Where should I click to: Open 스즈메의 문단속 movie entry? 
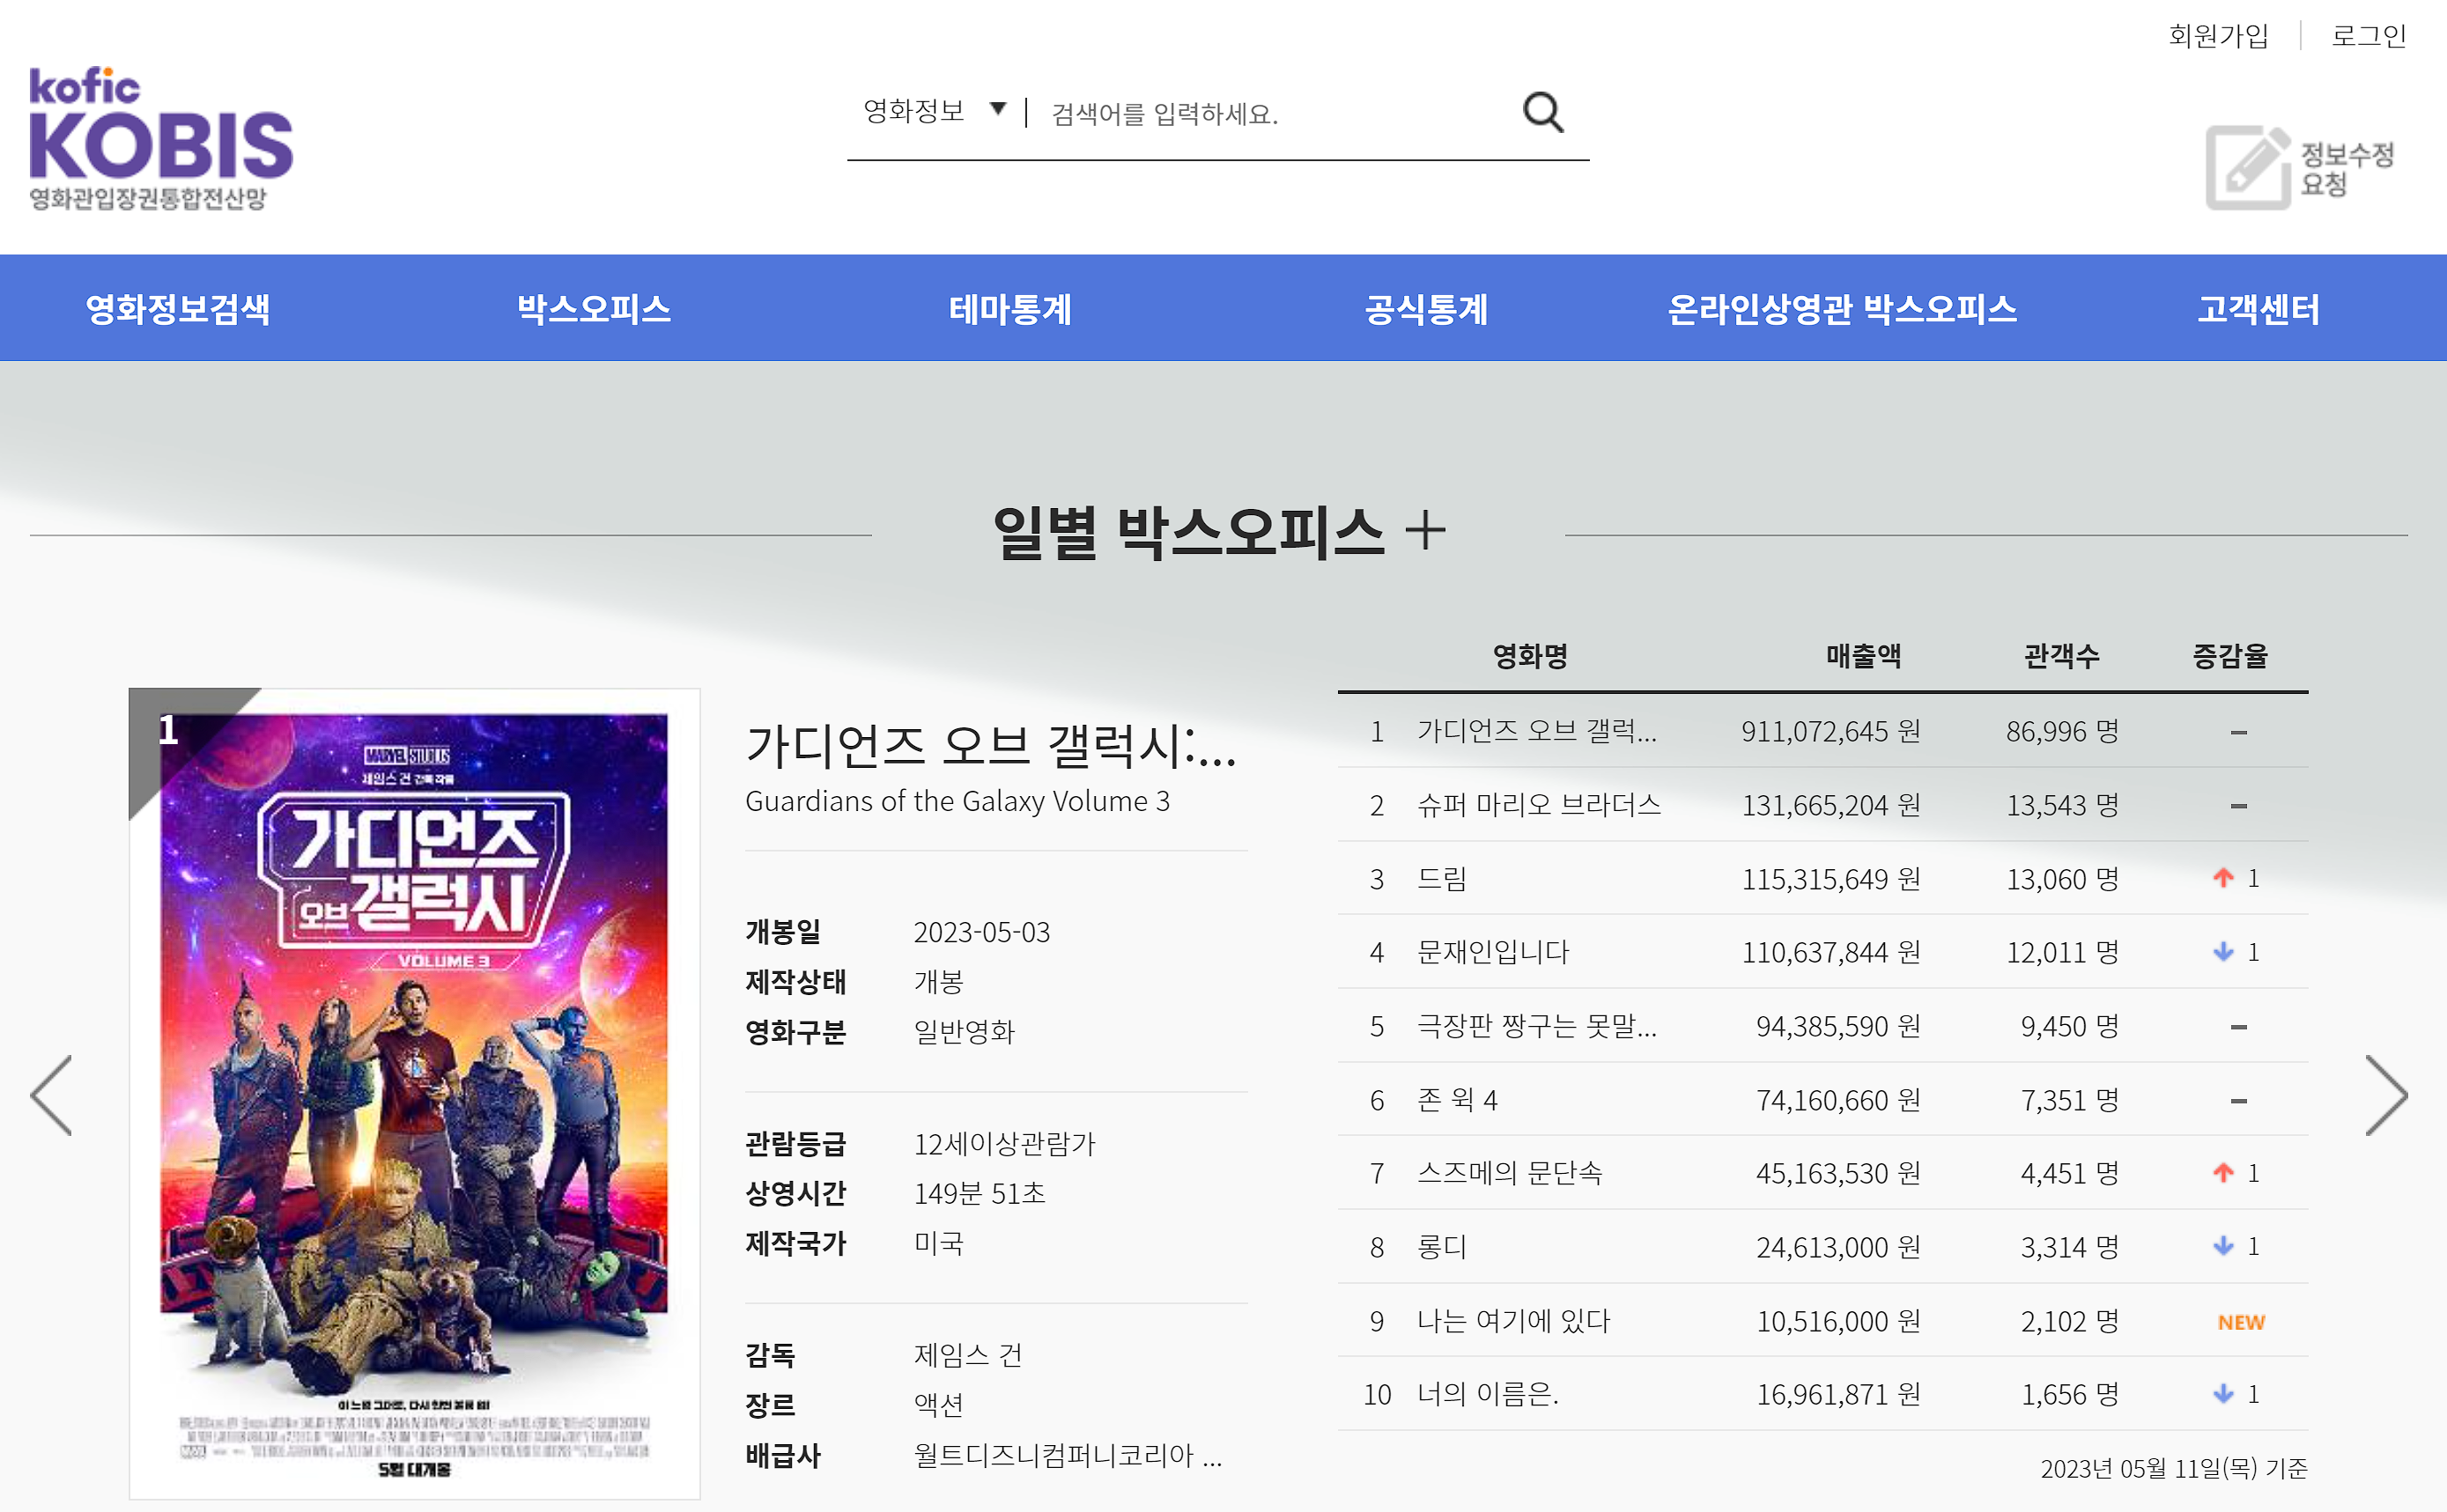tap(1509, 1173)
